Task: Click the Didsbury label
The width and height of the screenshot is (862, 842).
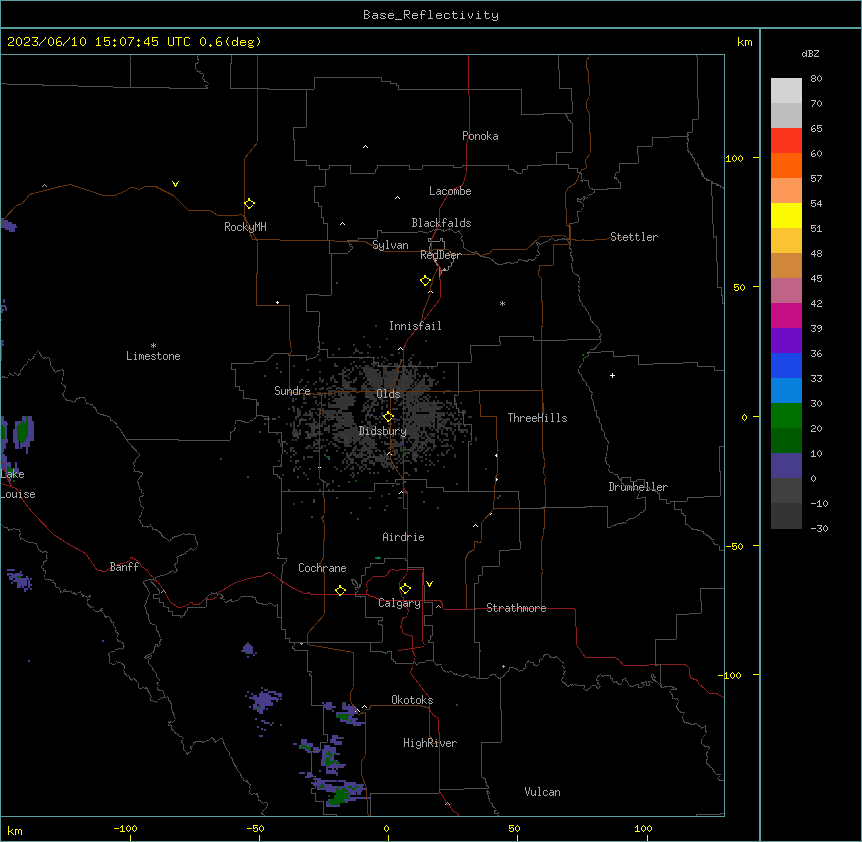Action: (382, 431)
